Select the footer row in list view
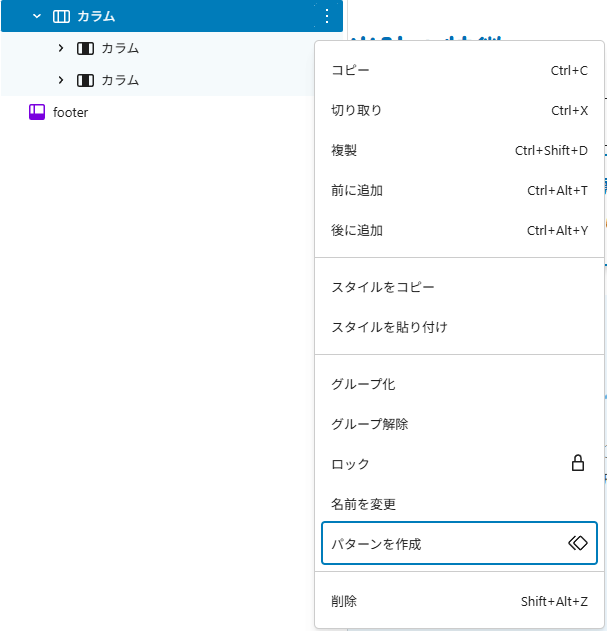The width and height of the screenshot is (607, 631). click(172, 112)
